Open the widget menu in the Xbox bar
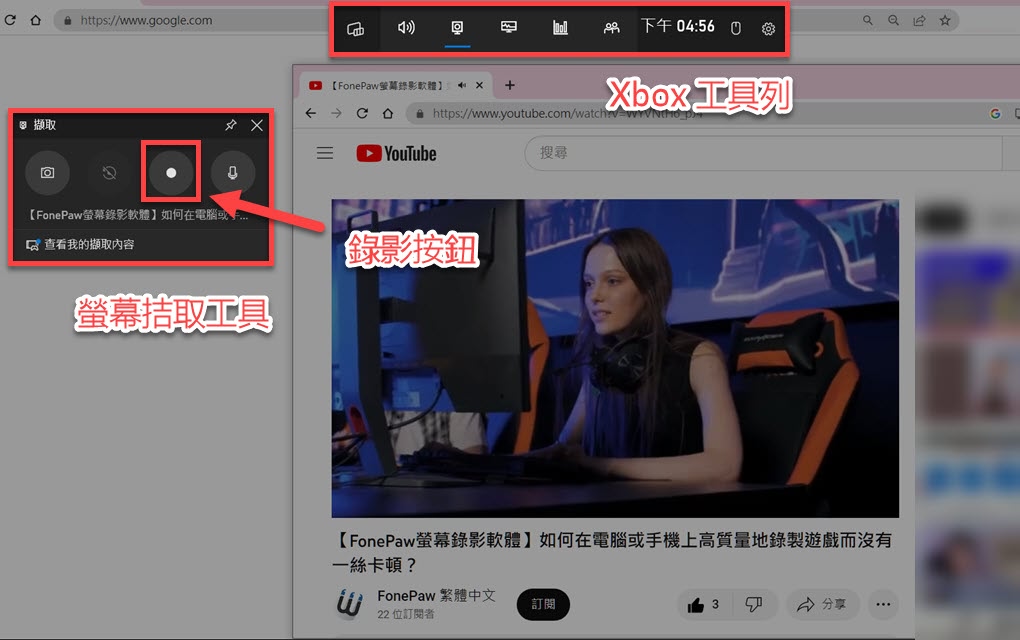1020x640 pixels. pyautogui.click(x=355, y=29)
